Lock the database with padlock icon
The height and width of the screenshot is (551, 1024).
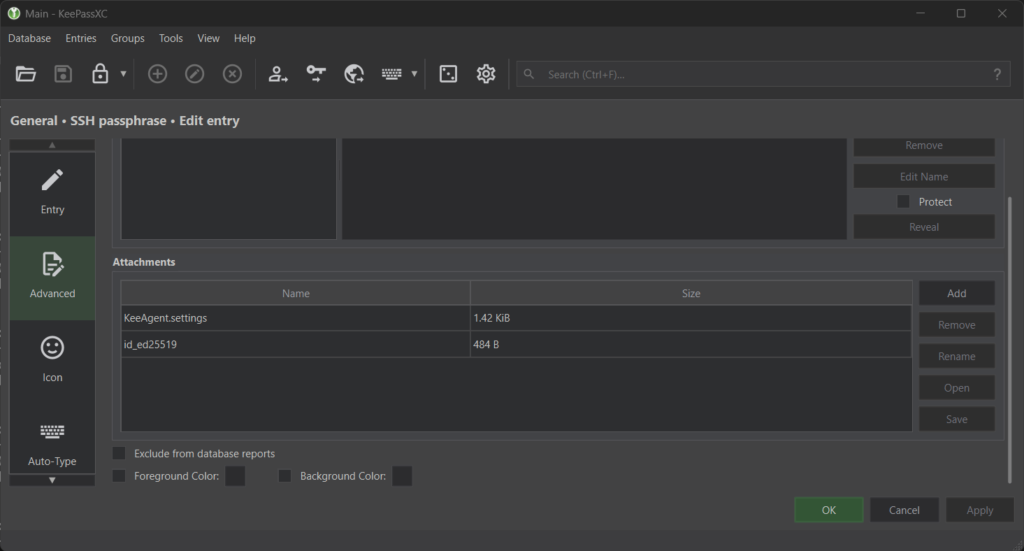tap(100, 74)
